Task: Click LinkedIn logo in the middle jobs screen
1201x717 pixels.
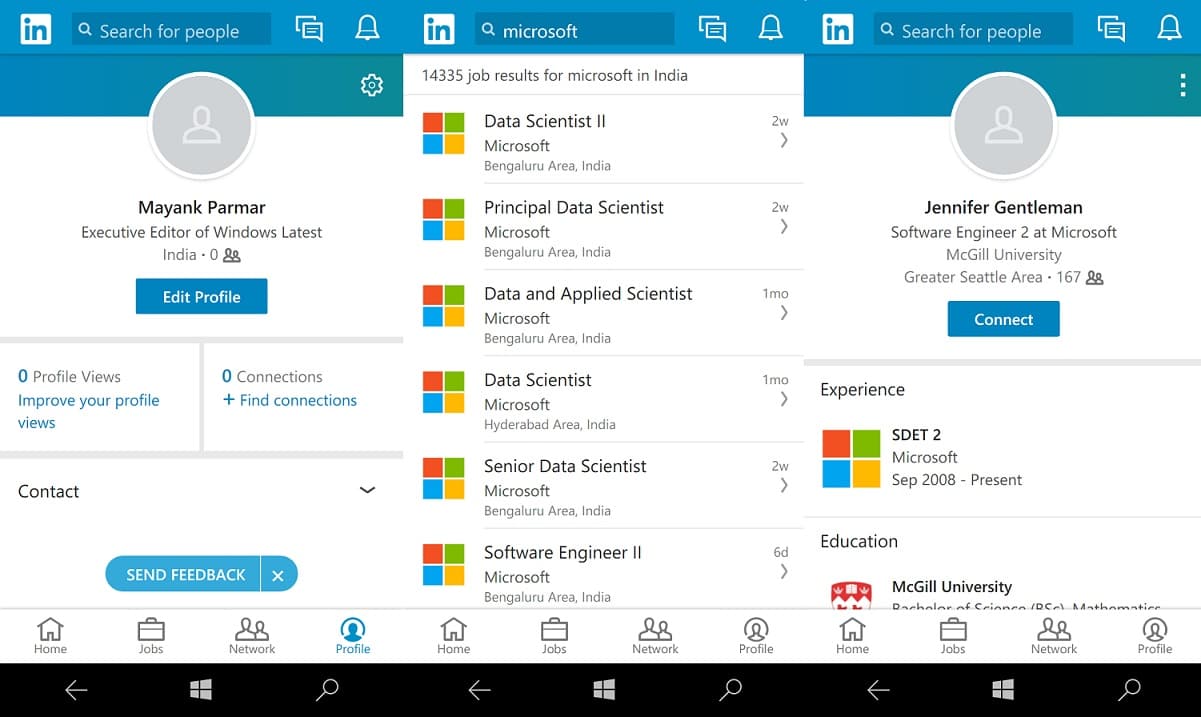Action: coord(439,30)
